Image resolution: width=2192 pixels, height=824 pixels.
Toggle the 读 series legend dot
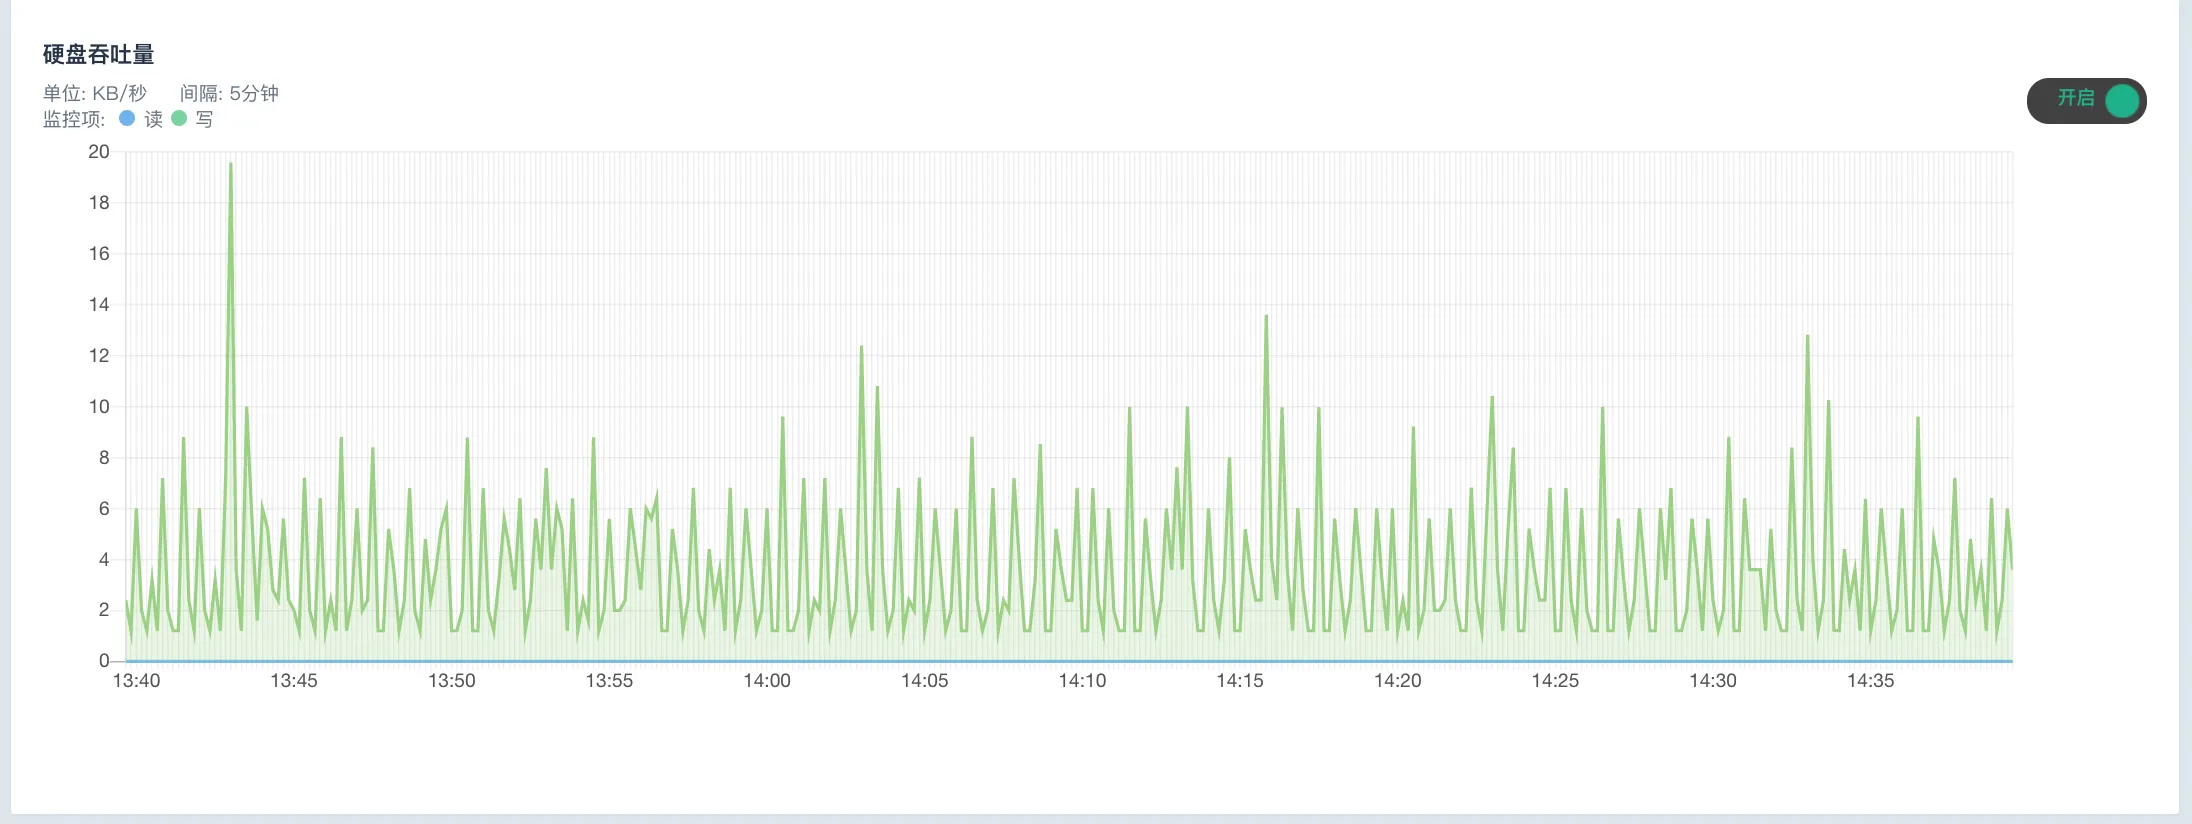coord(127,118)
